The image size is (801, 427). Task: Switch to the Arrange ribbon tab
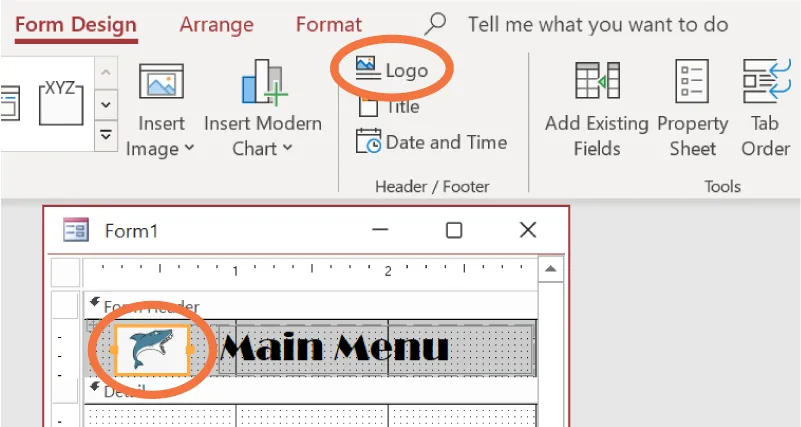point(217,24)
